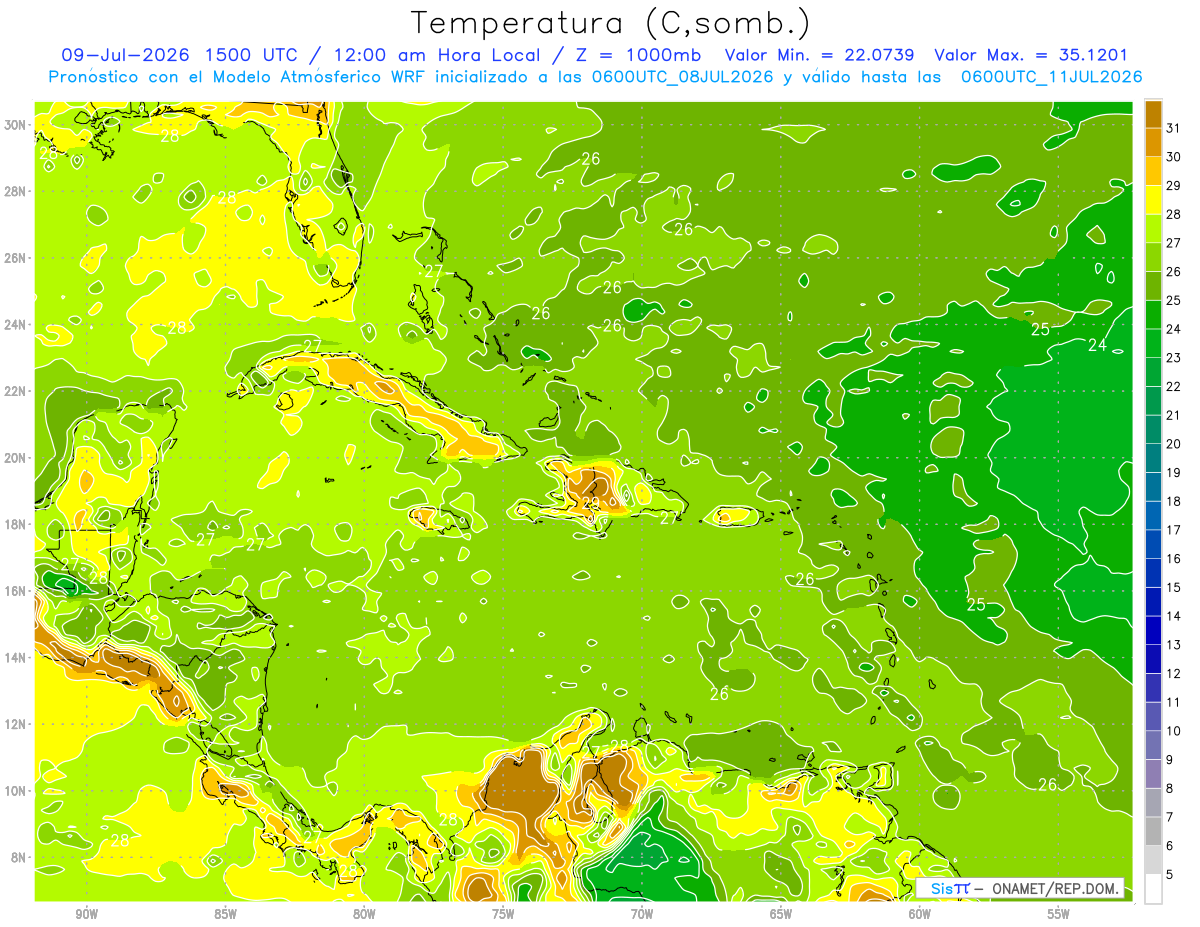Click the '28N' latitude axis label
This screenshot has width=1200, height=927.
(16, 191)
